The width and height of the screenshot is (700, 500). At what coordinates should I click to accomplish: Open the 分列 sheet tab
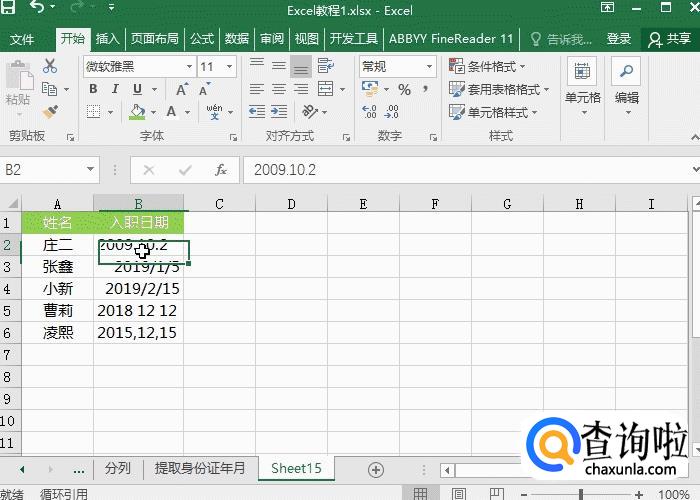tap(117, 468)
